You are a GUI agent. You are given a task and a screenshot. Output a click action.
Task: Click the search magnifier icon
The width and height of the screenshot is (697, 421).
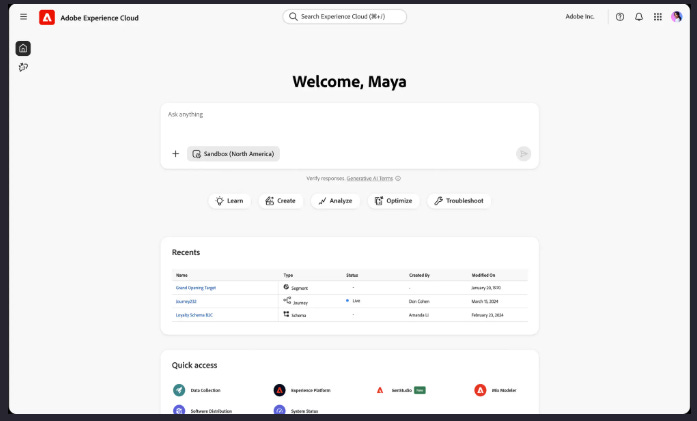click(x=293, y=16)
